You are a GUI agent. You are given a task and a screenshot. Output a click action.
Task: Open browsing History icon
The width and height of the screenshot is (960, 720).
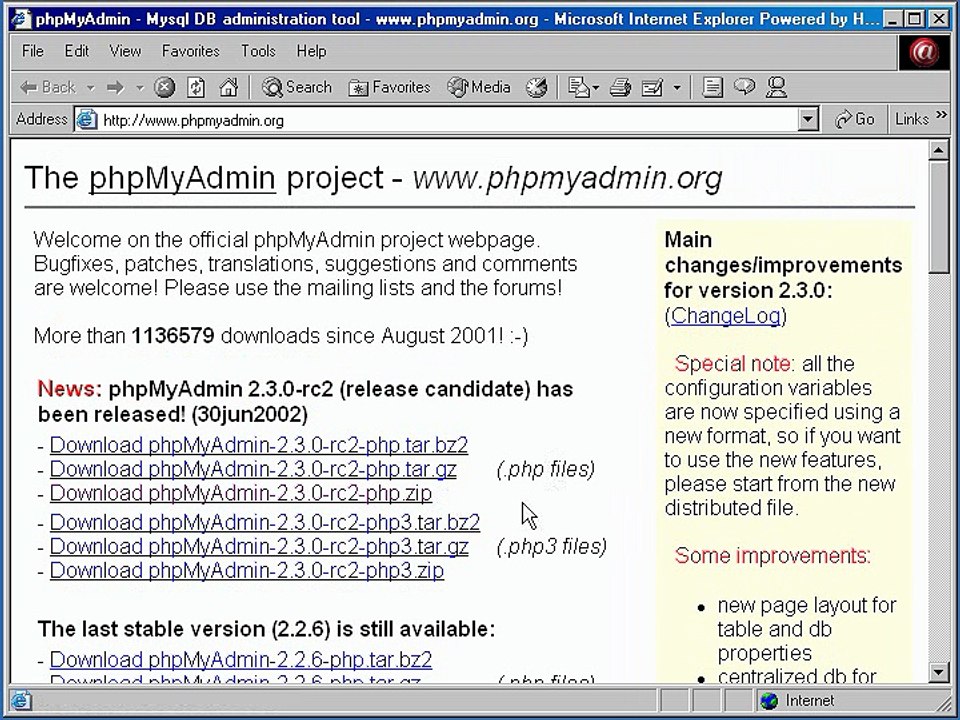(537, 88)
